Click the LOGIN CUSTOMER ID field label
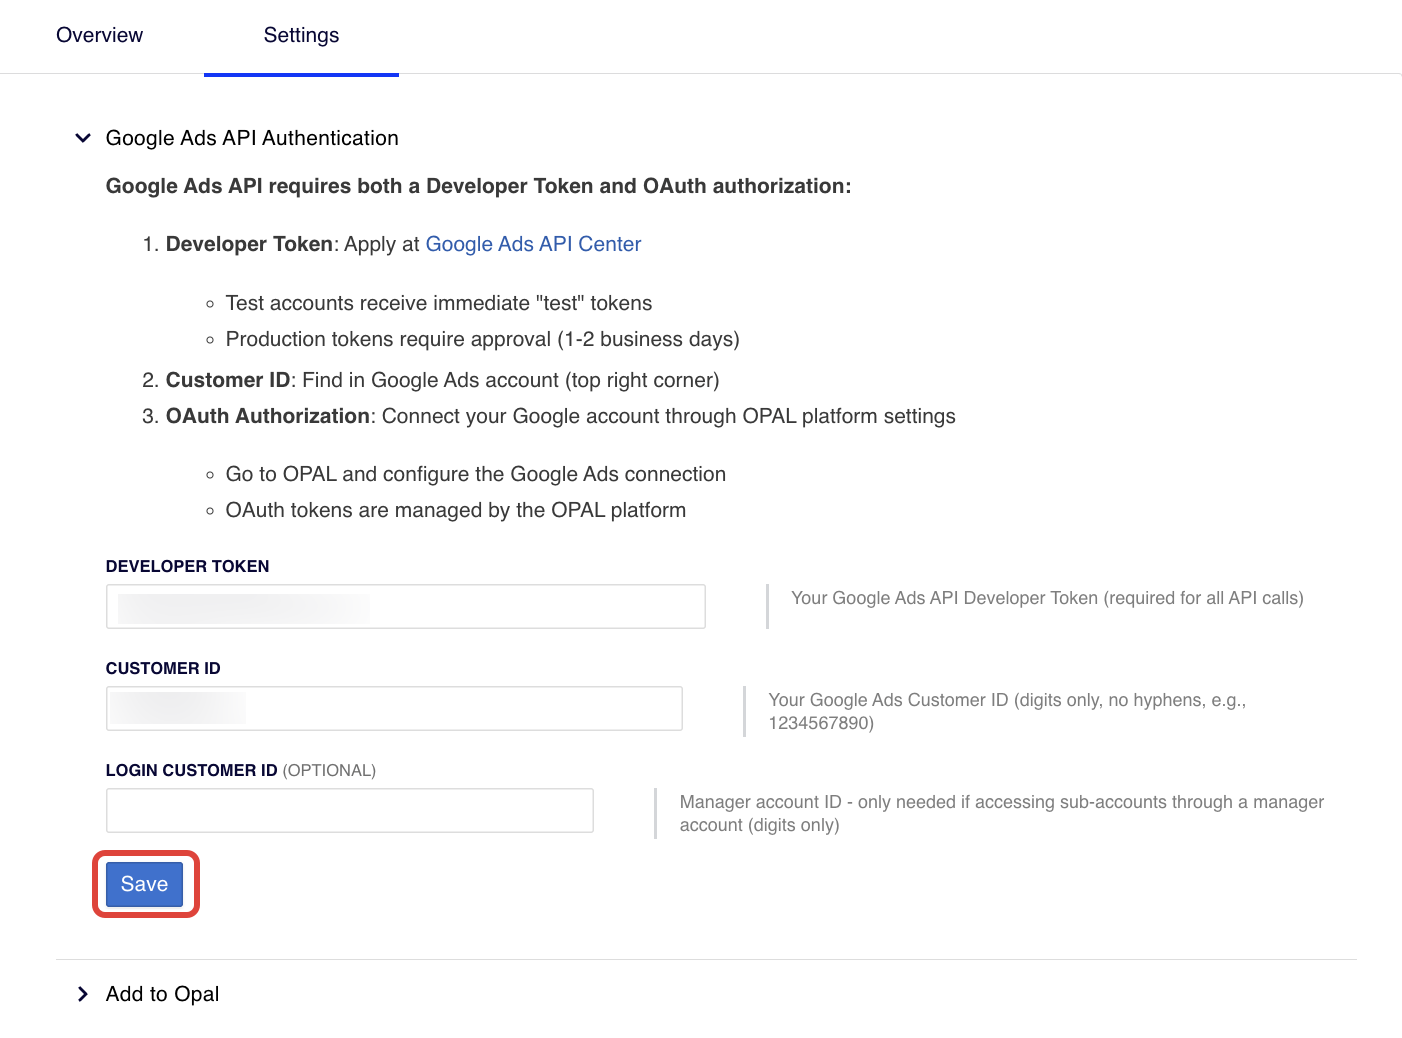Viewport: 1402px width, 1038px height. point(191,770)
